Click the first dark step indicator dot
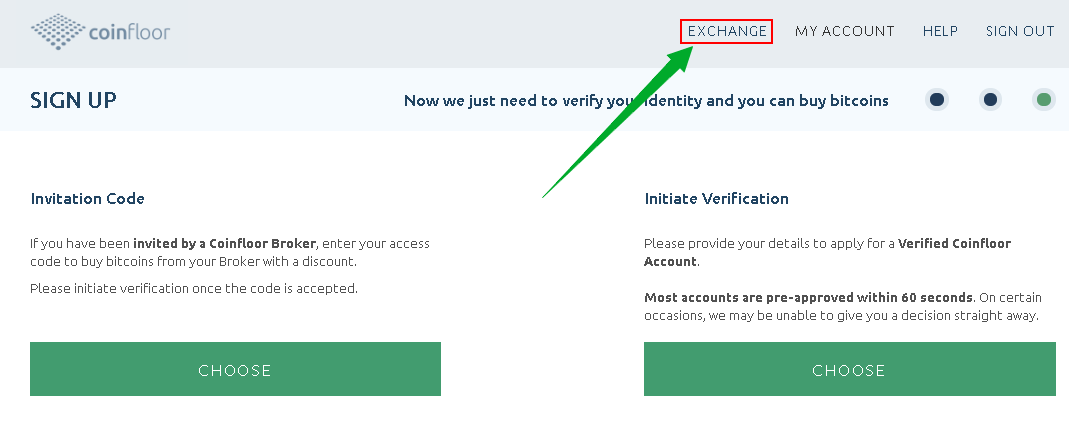 (937, 100)
